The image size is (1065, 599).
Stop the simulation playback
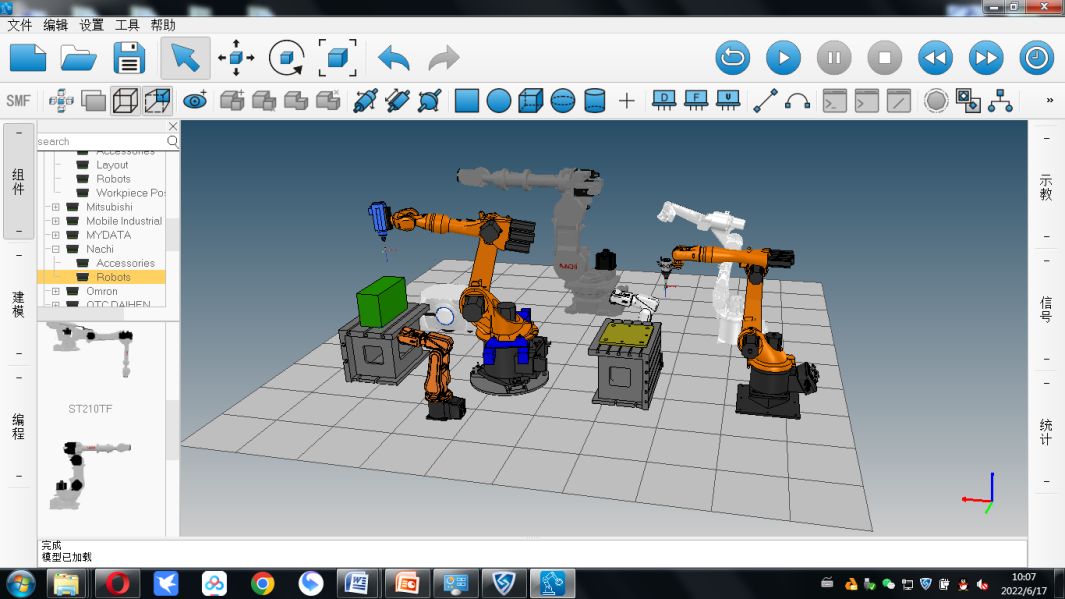coord(884,58)
